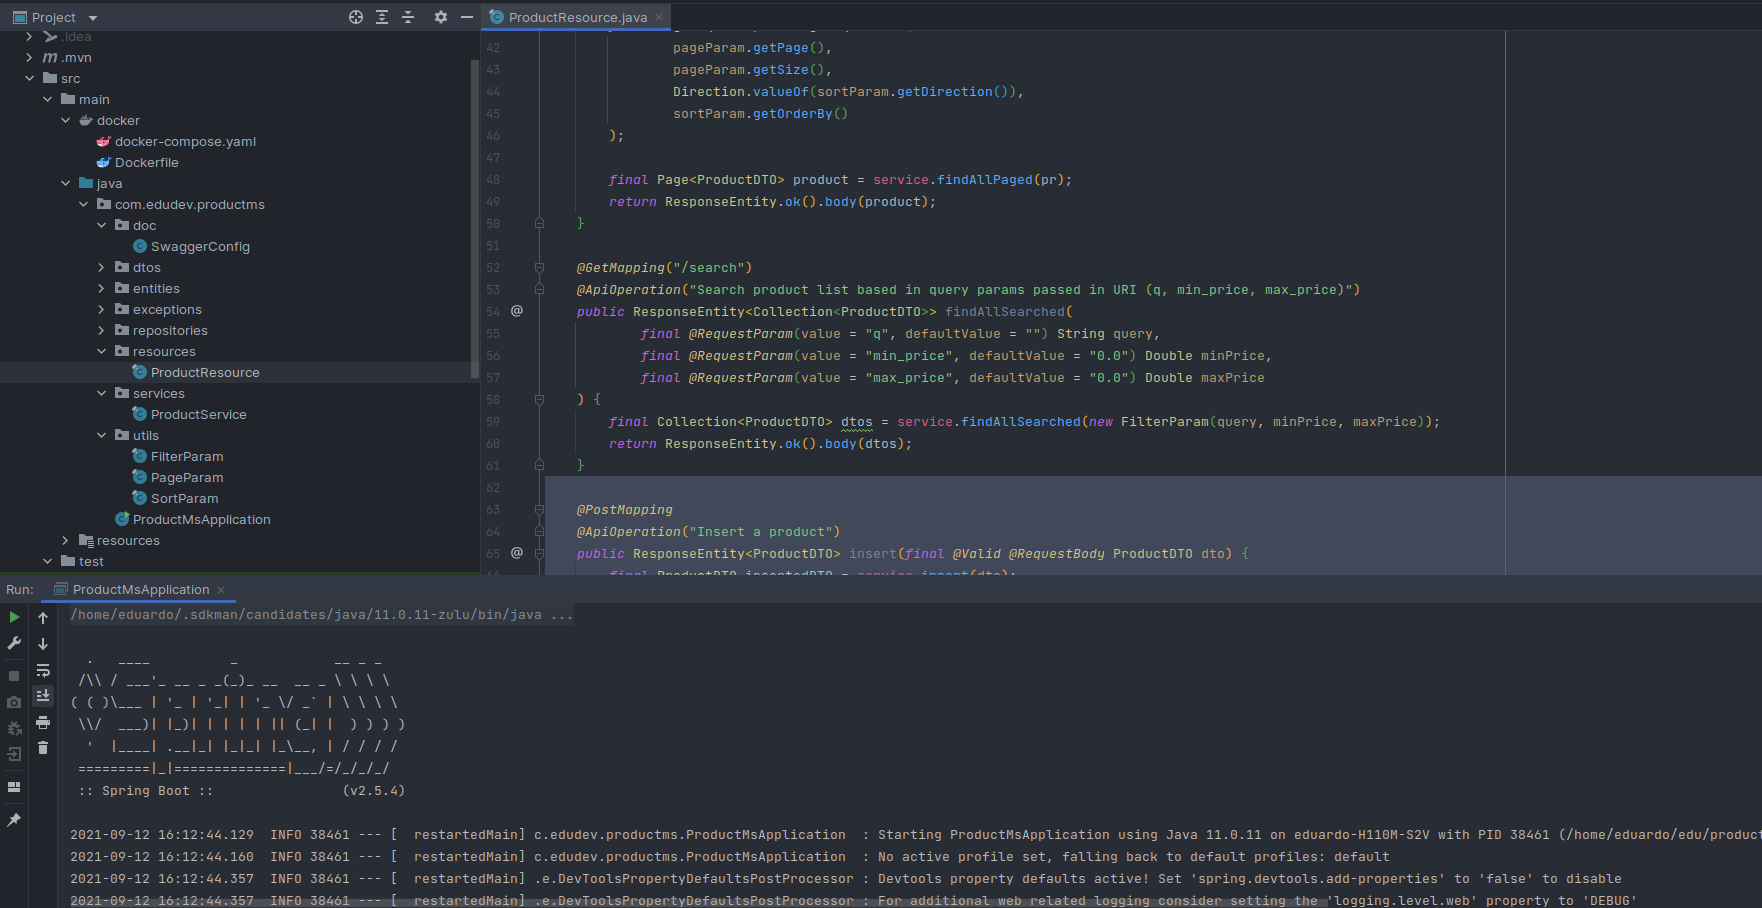Select the test folder in tree
This screenshot has width=1762, height=908.
pos(91,561)
